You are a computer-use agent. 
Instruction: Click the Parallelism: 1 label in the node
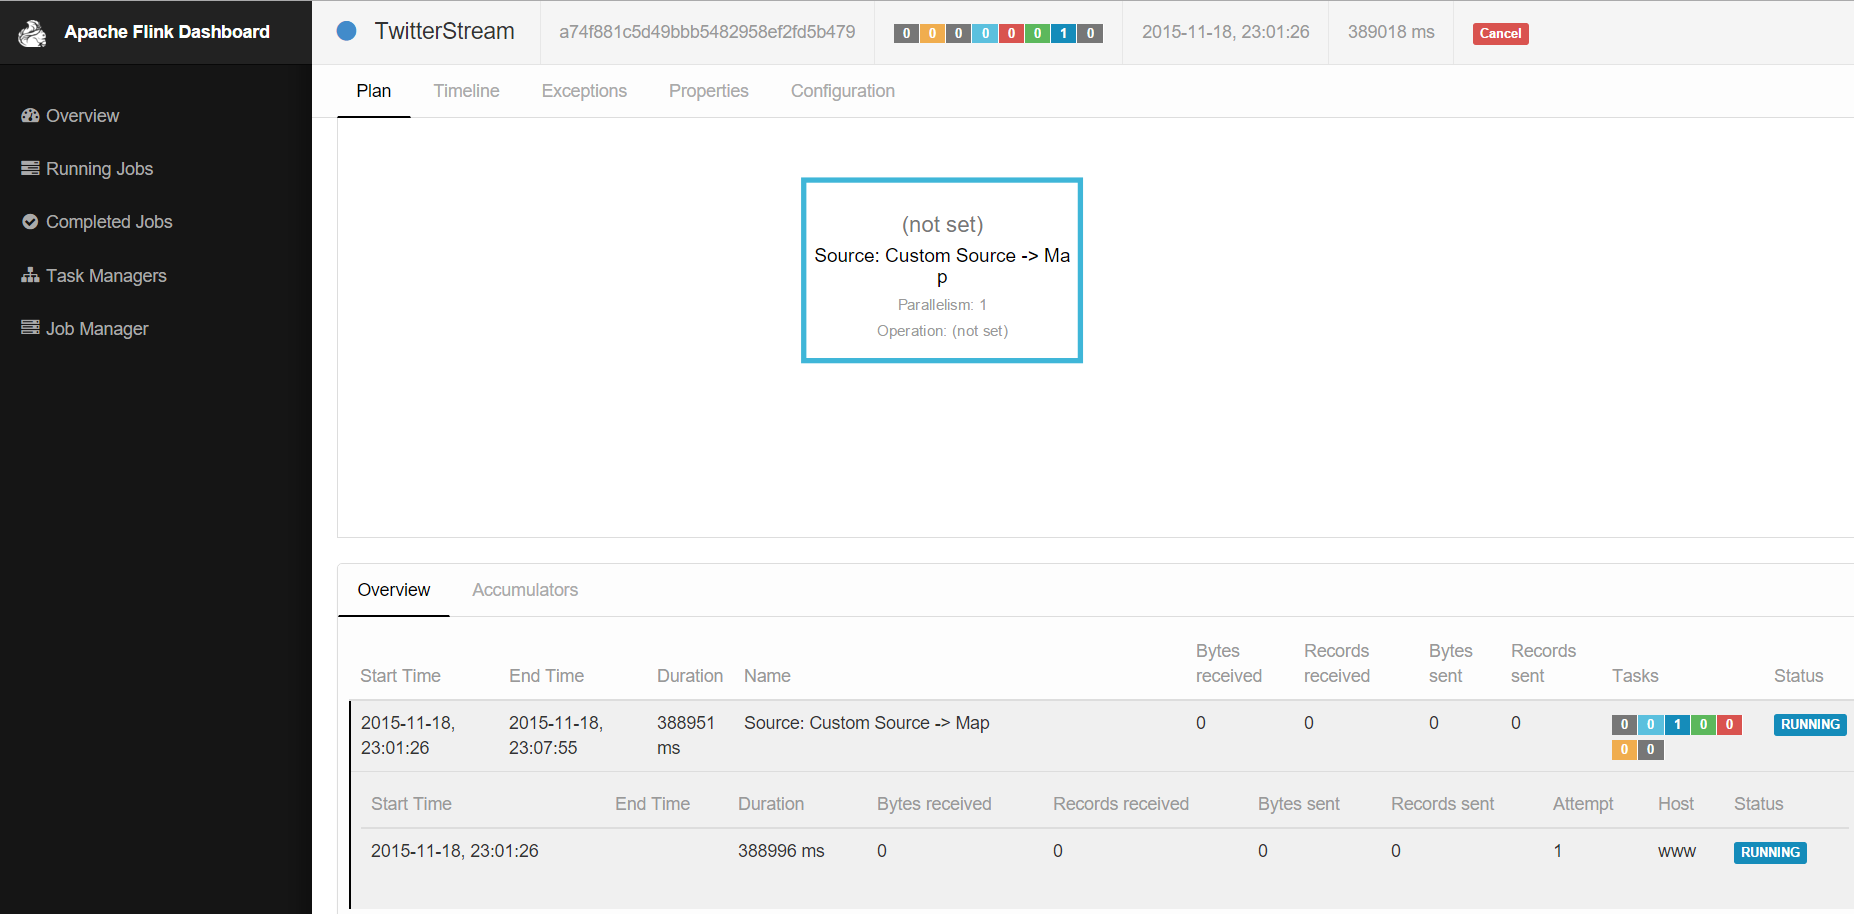(x=942, y=305)
